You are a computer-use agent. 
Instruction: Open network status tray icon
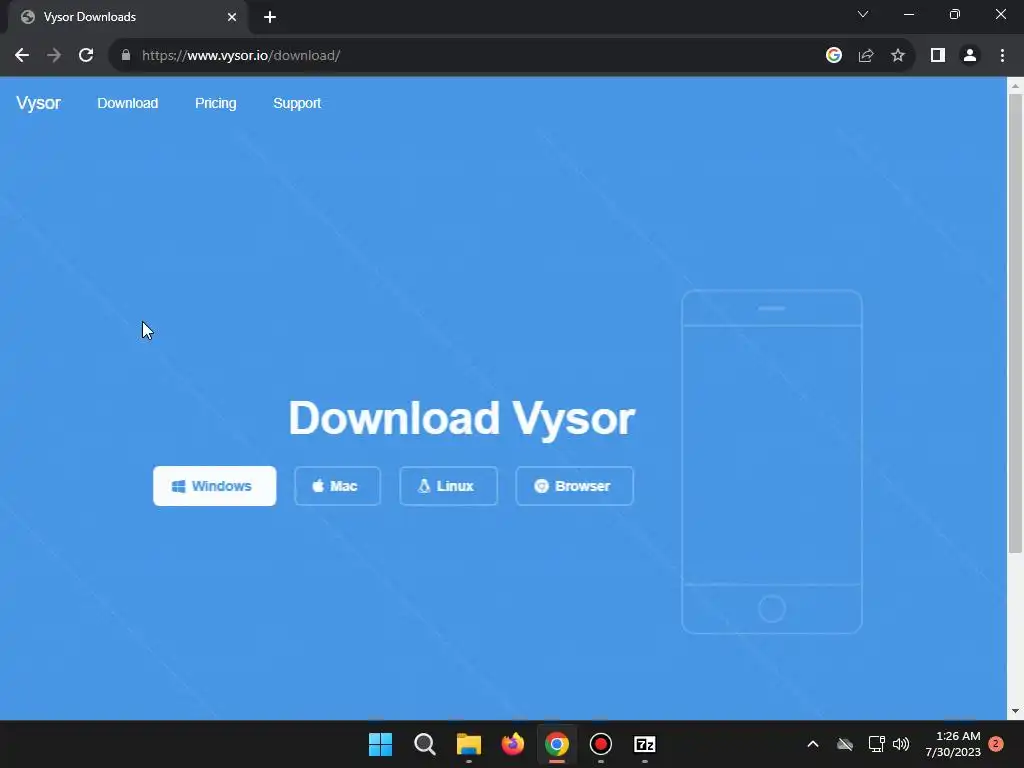click(876, 744)
